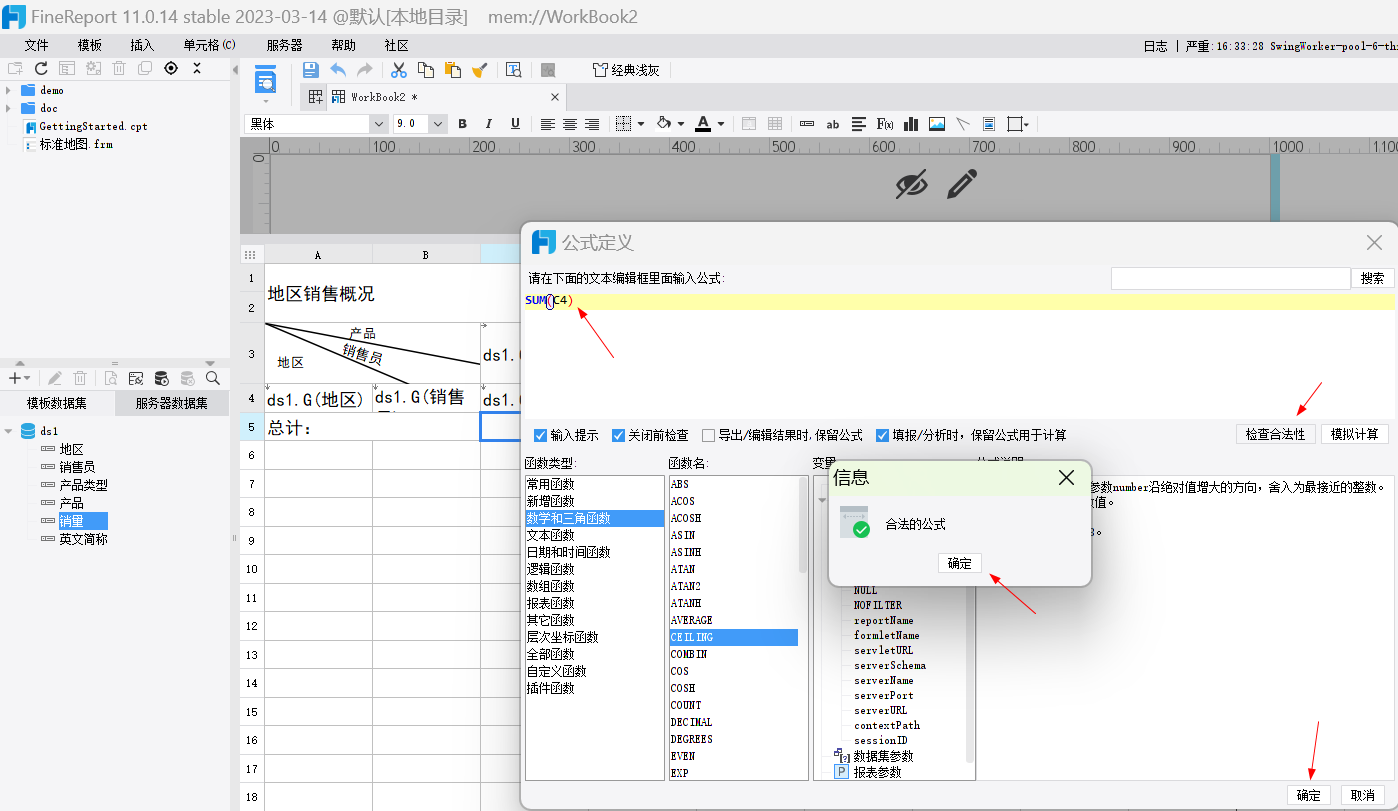Open the 插入 menu

click(x=142, y=45)
